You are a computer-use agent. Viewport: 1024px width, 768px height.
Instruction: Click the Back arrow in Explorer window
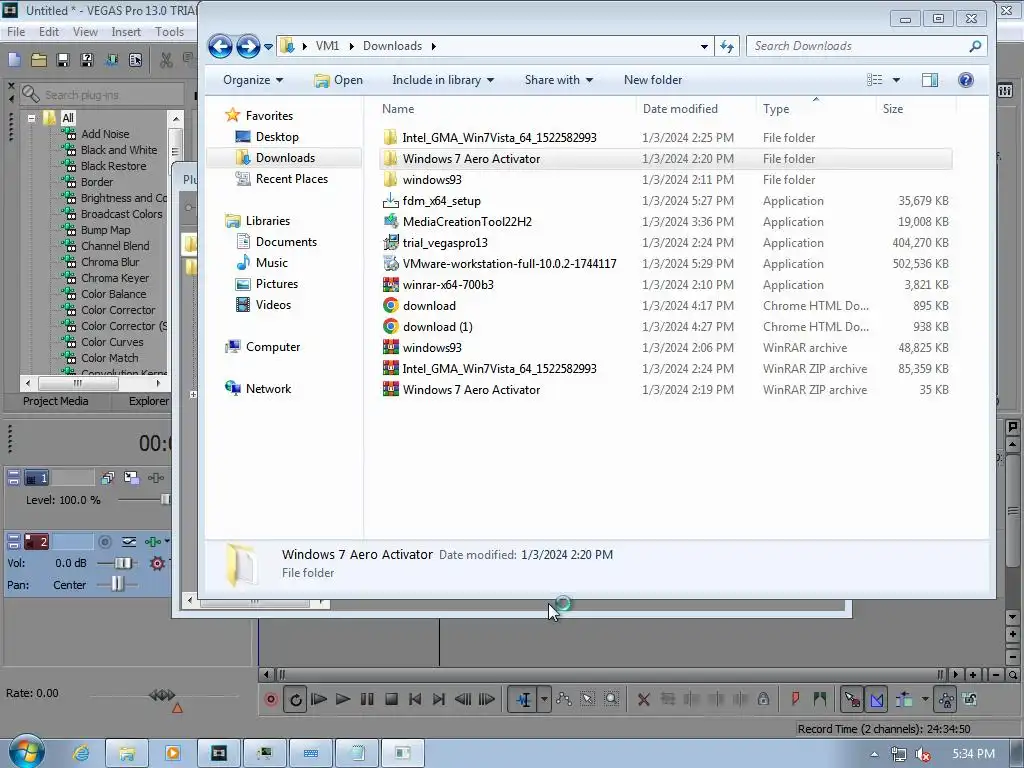tap(220, 46)
